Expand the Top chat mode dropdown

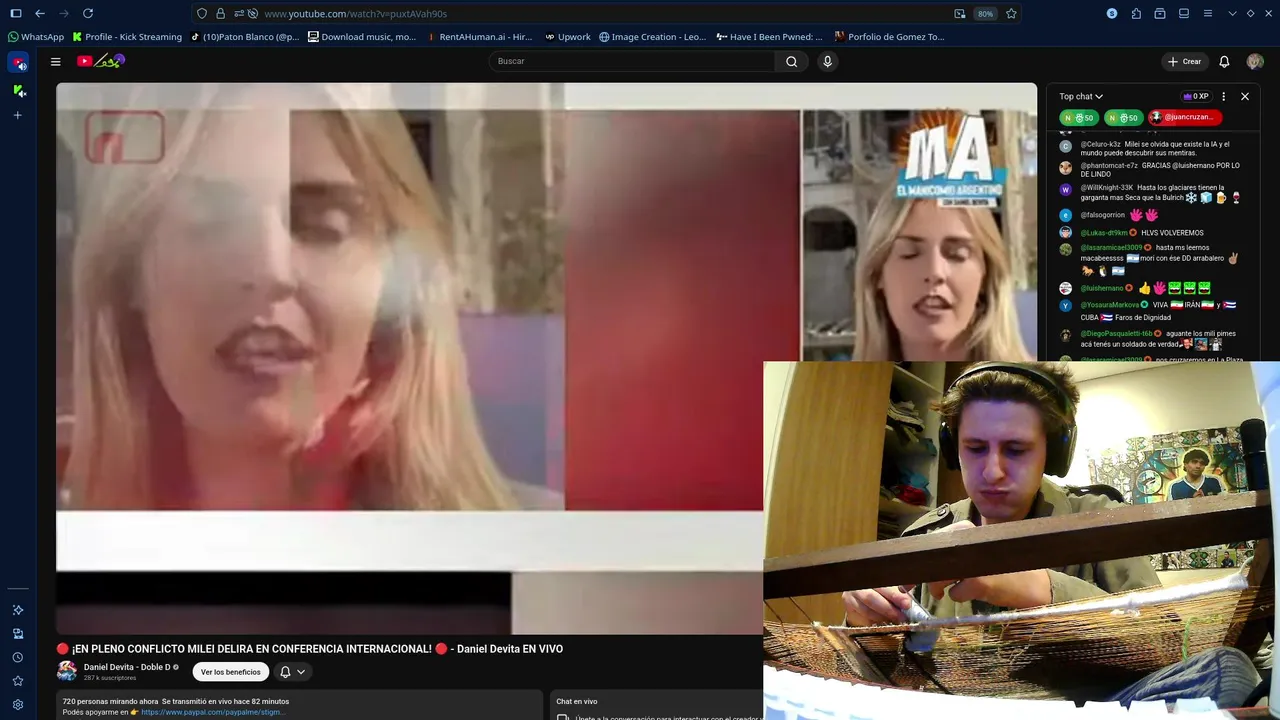[x=1081, y=96]
